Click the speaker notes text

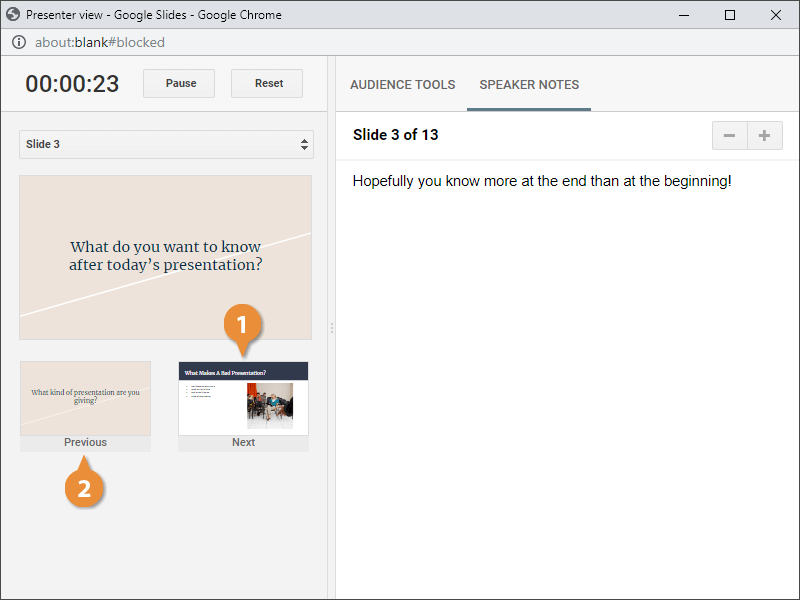[542, 181]
